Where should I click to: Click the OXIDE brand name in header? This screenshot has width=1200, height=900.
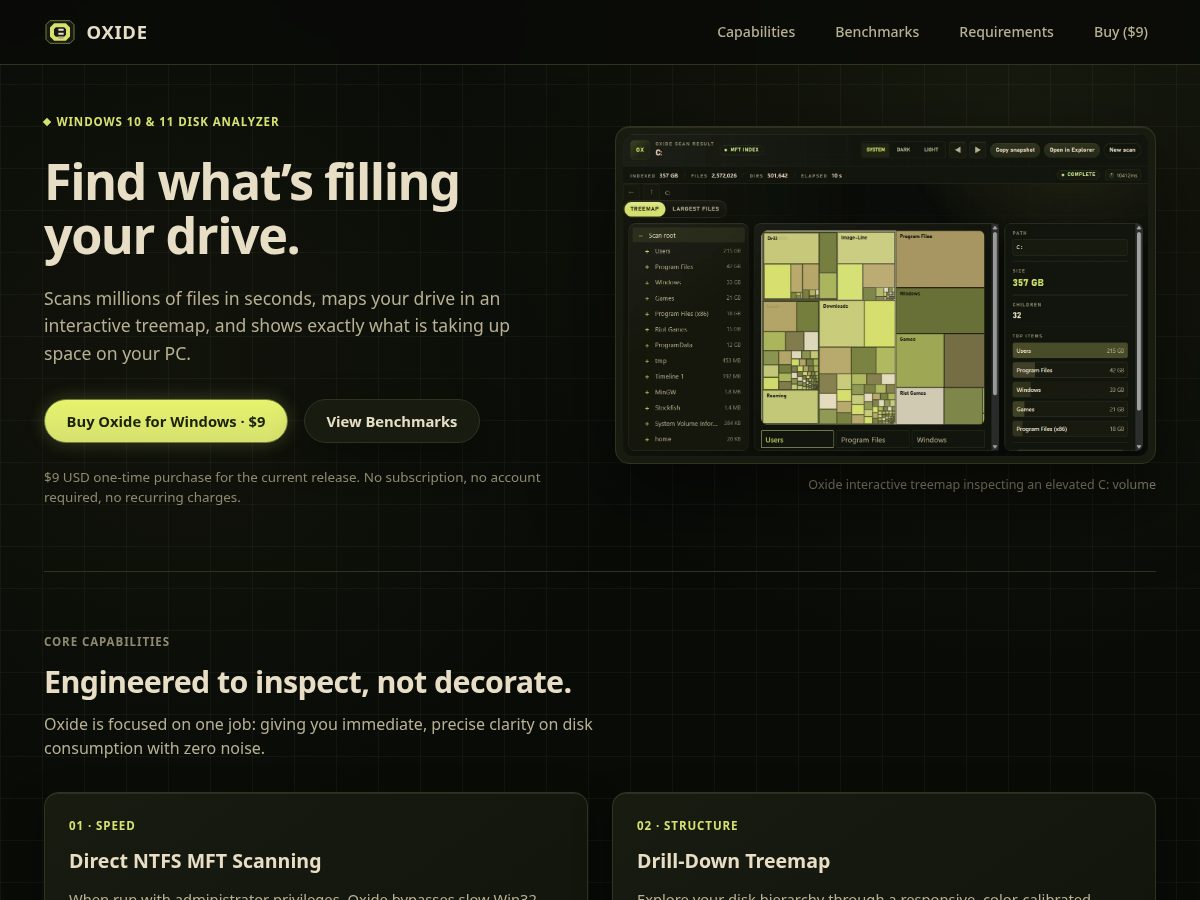click(117, 32)
